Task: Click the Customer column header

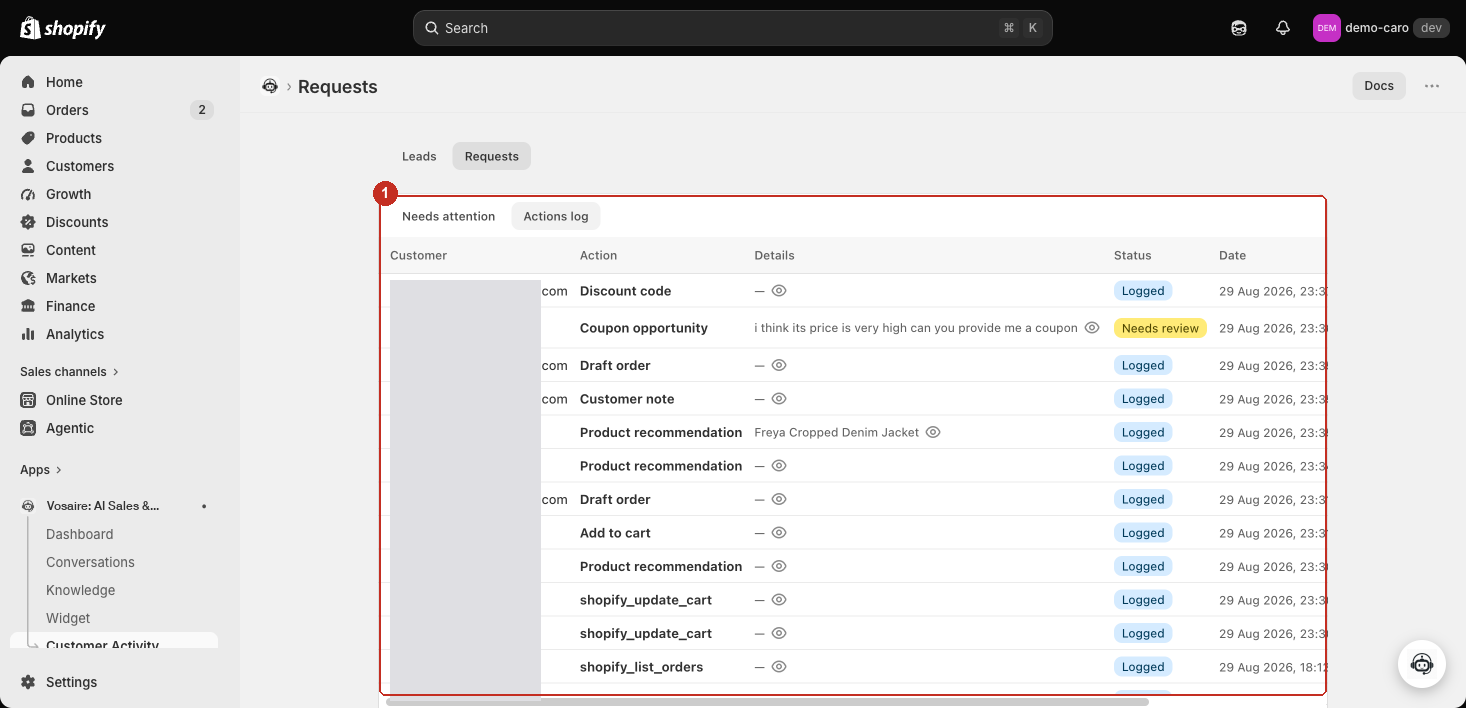Action: tap(418, 256)
